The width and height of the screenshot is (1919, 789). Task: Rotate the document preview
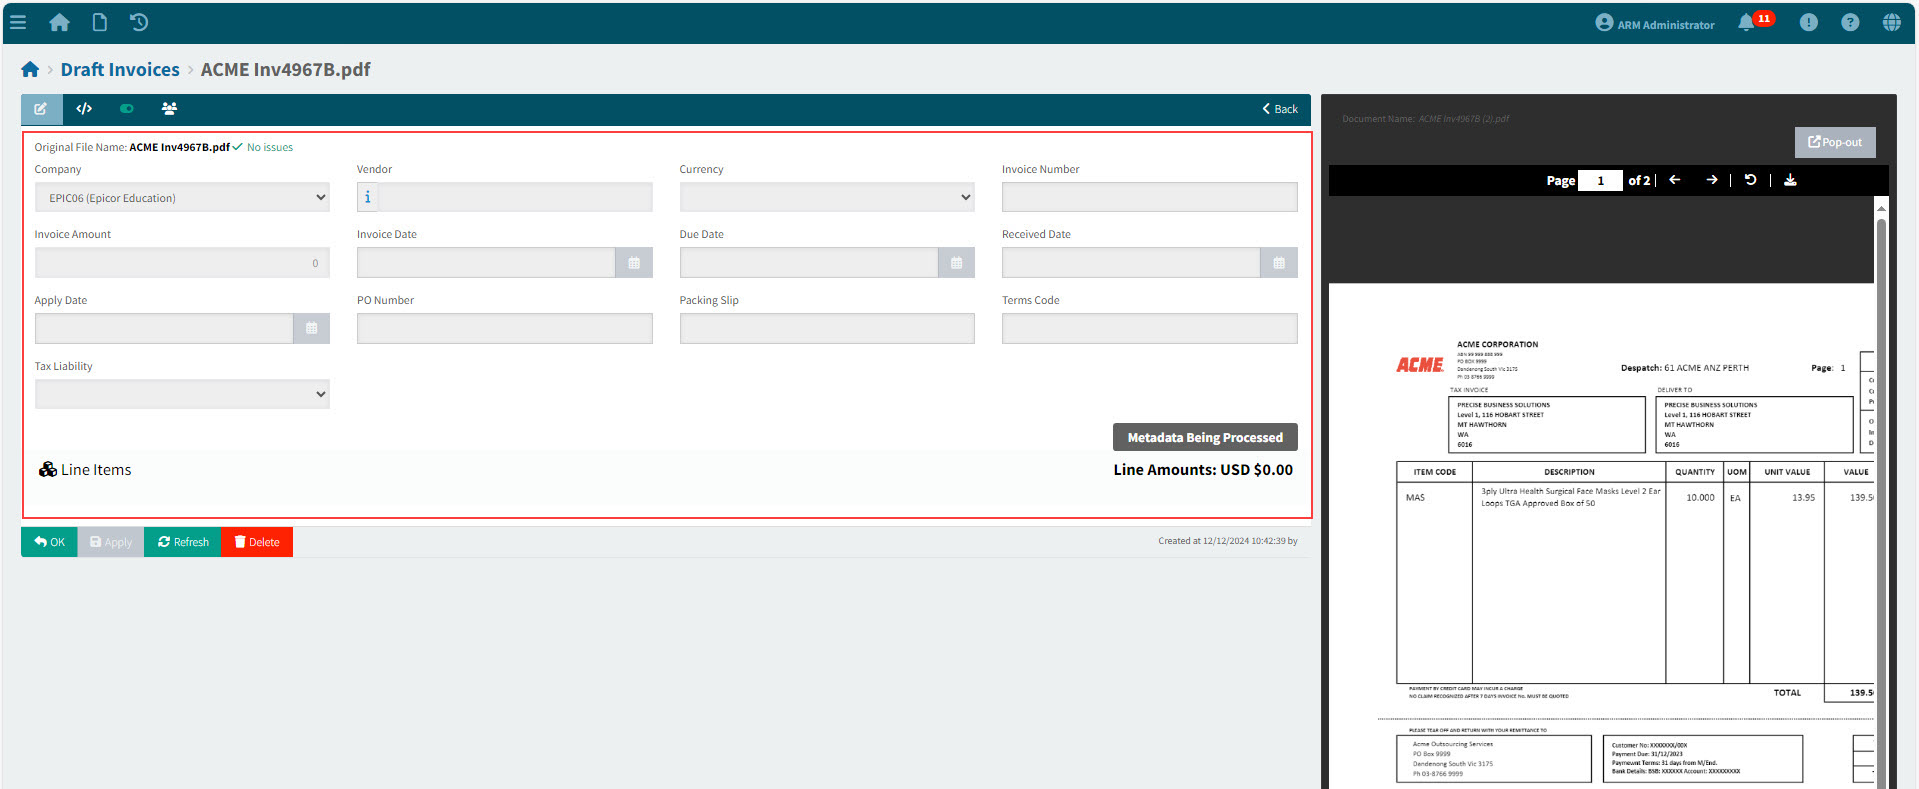(1750, 180)
